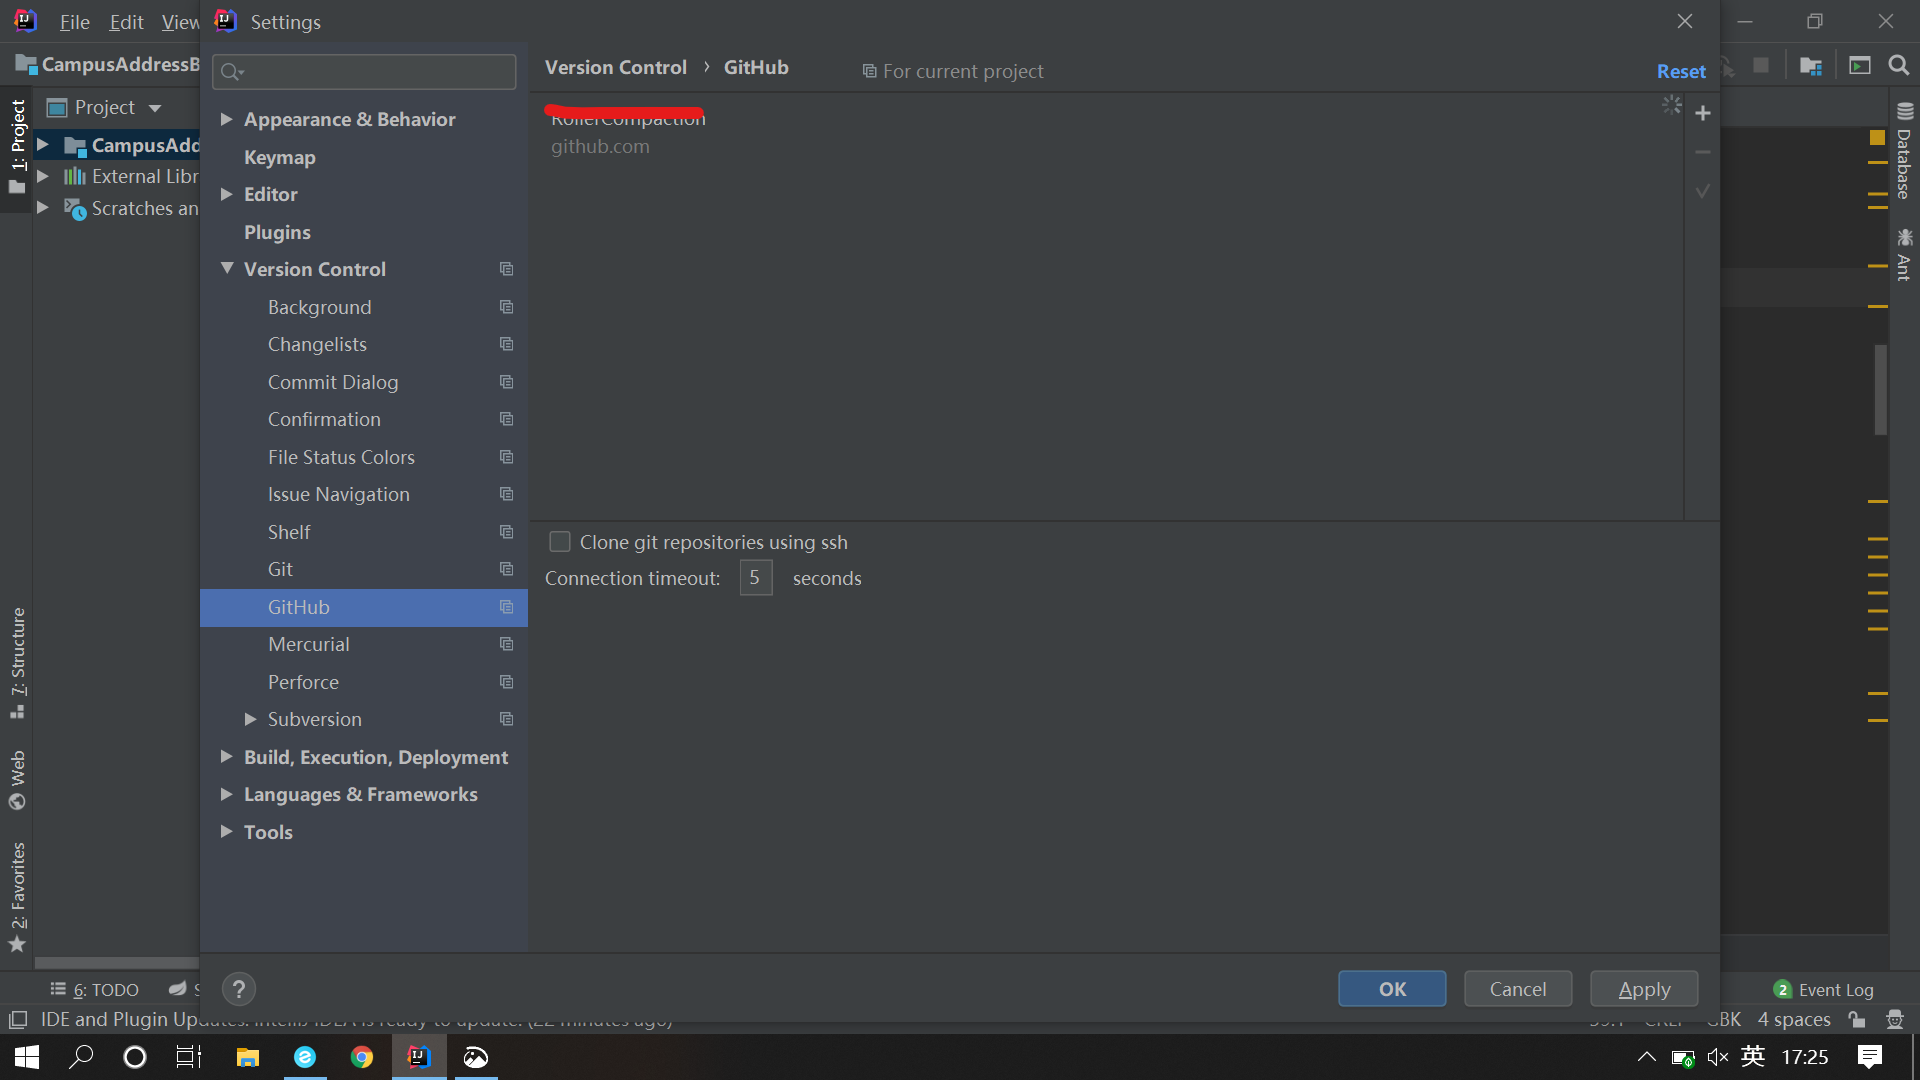Launch Chrome from the taskbar
This screenshot has height=1080, width=1920.
[362, 1057]
